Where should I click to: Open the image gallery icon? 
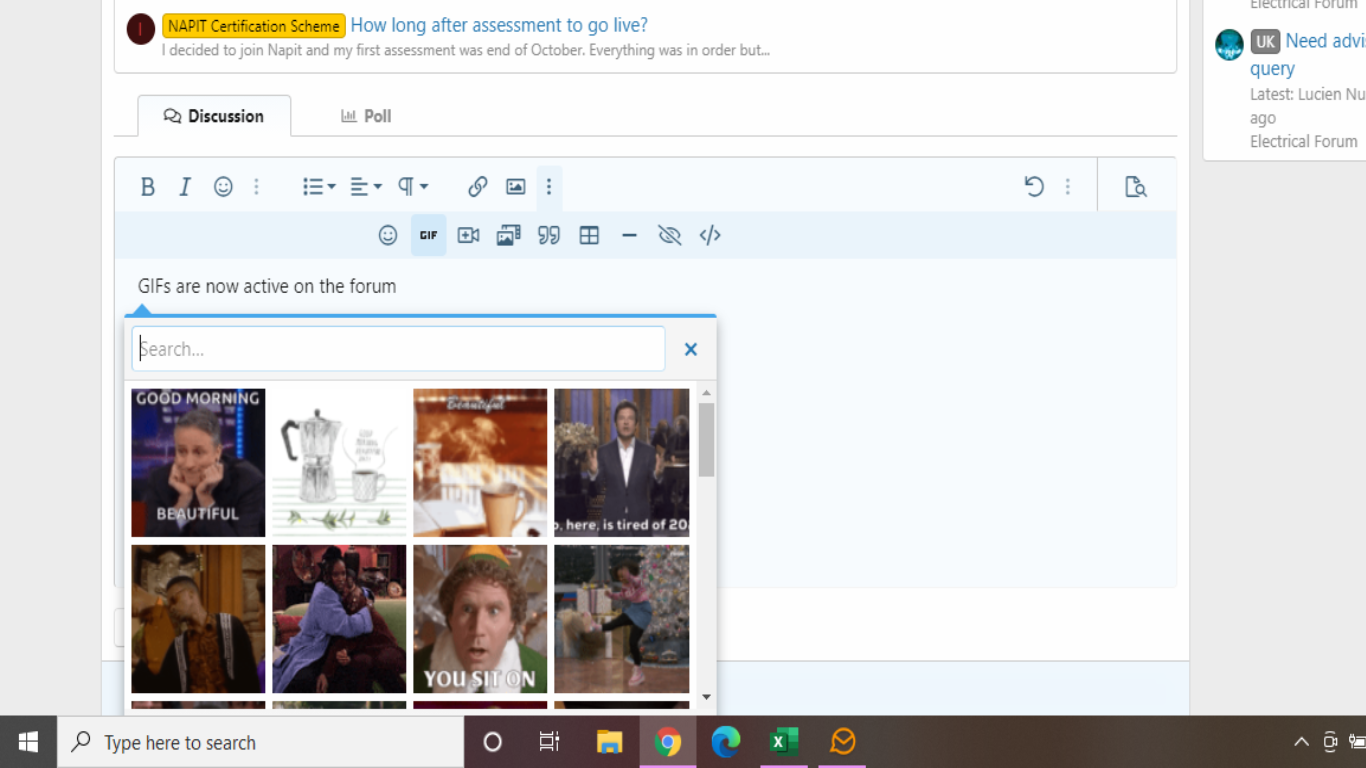[508, 235]
